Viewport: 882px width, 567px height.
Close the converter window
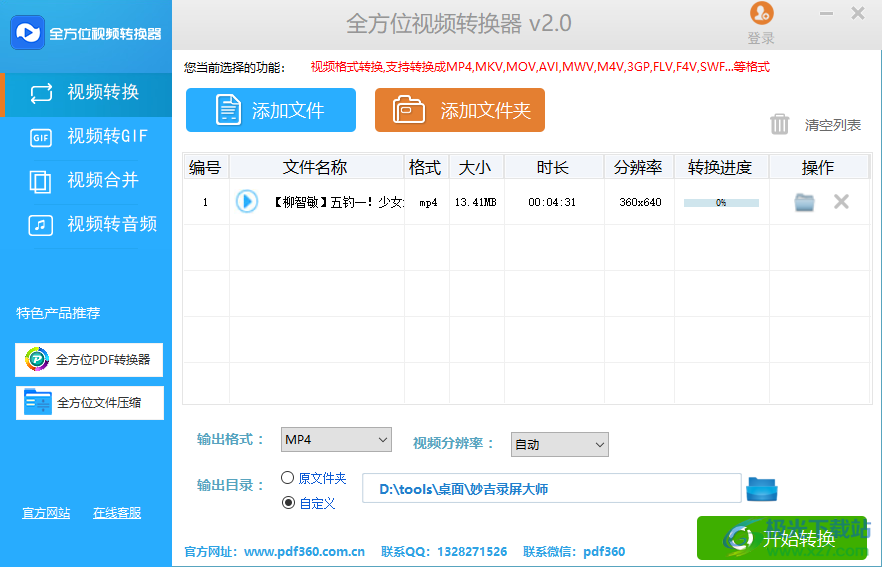[x=858, y=13]
